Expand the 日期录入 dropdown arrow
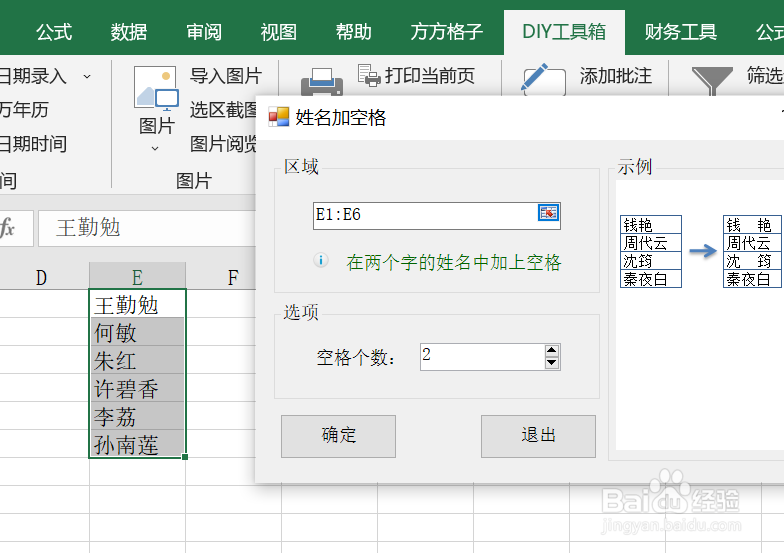 click(x=87, y=76)
